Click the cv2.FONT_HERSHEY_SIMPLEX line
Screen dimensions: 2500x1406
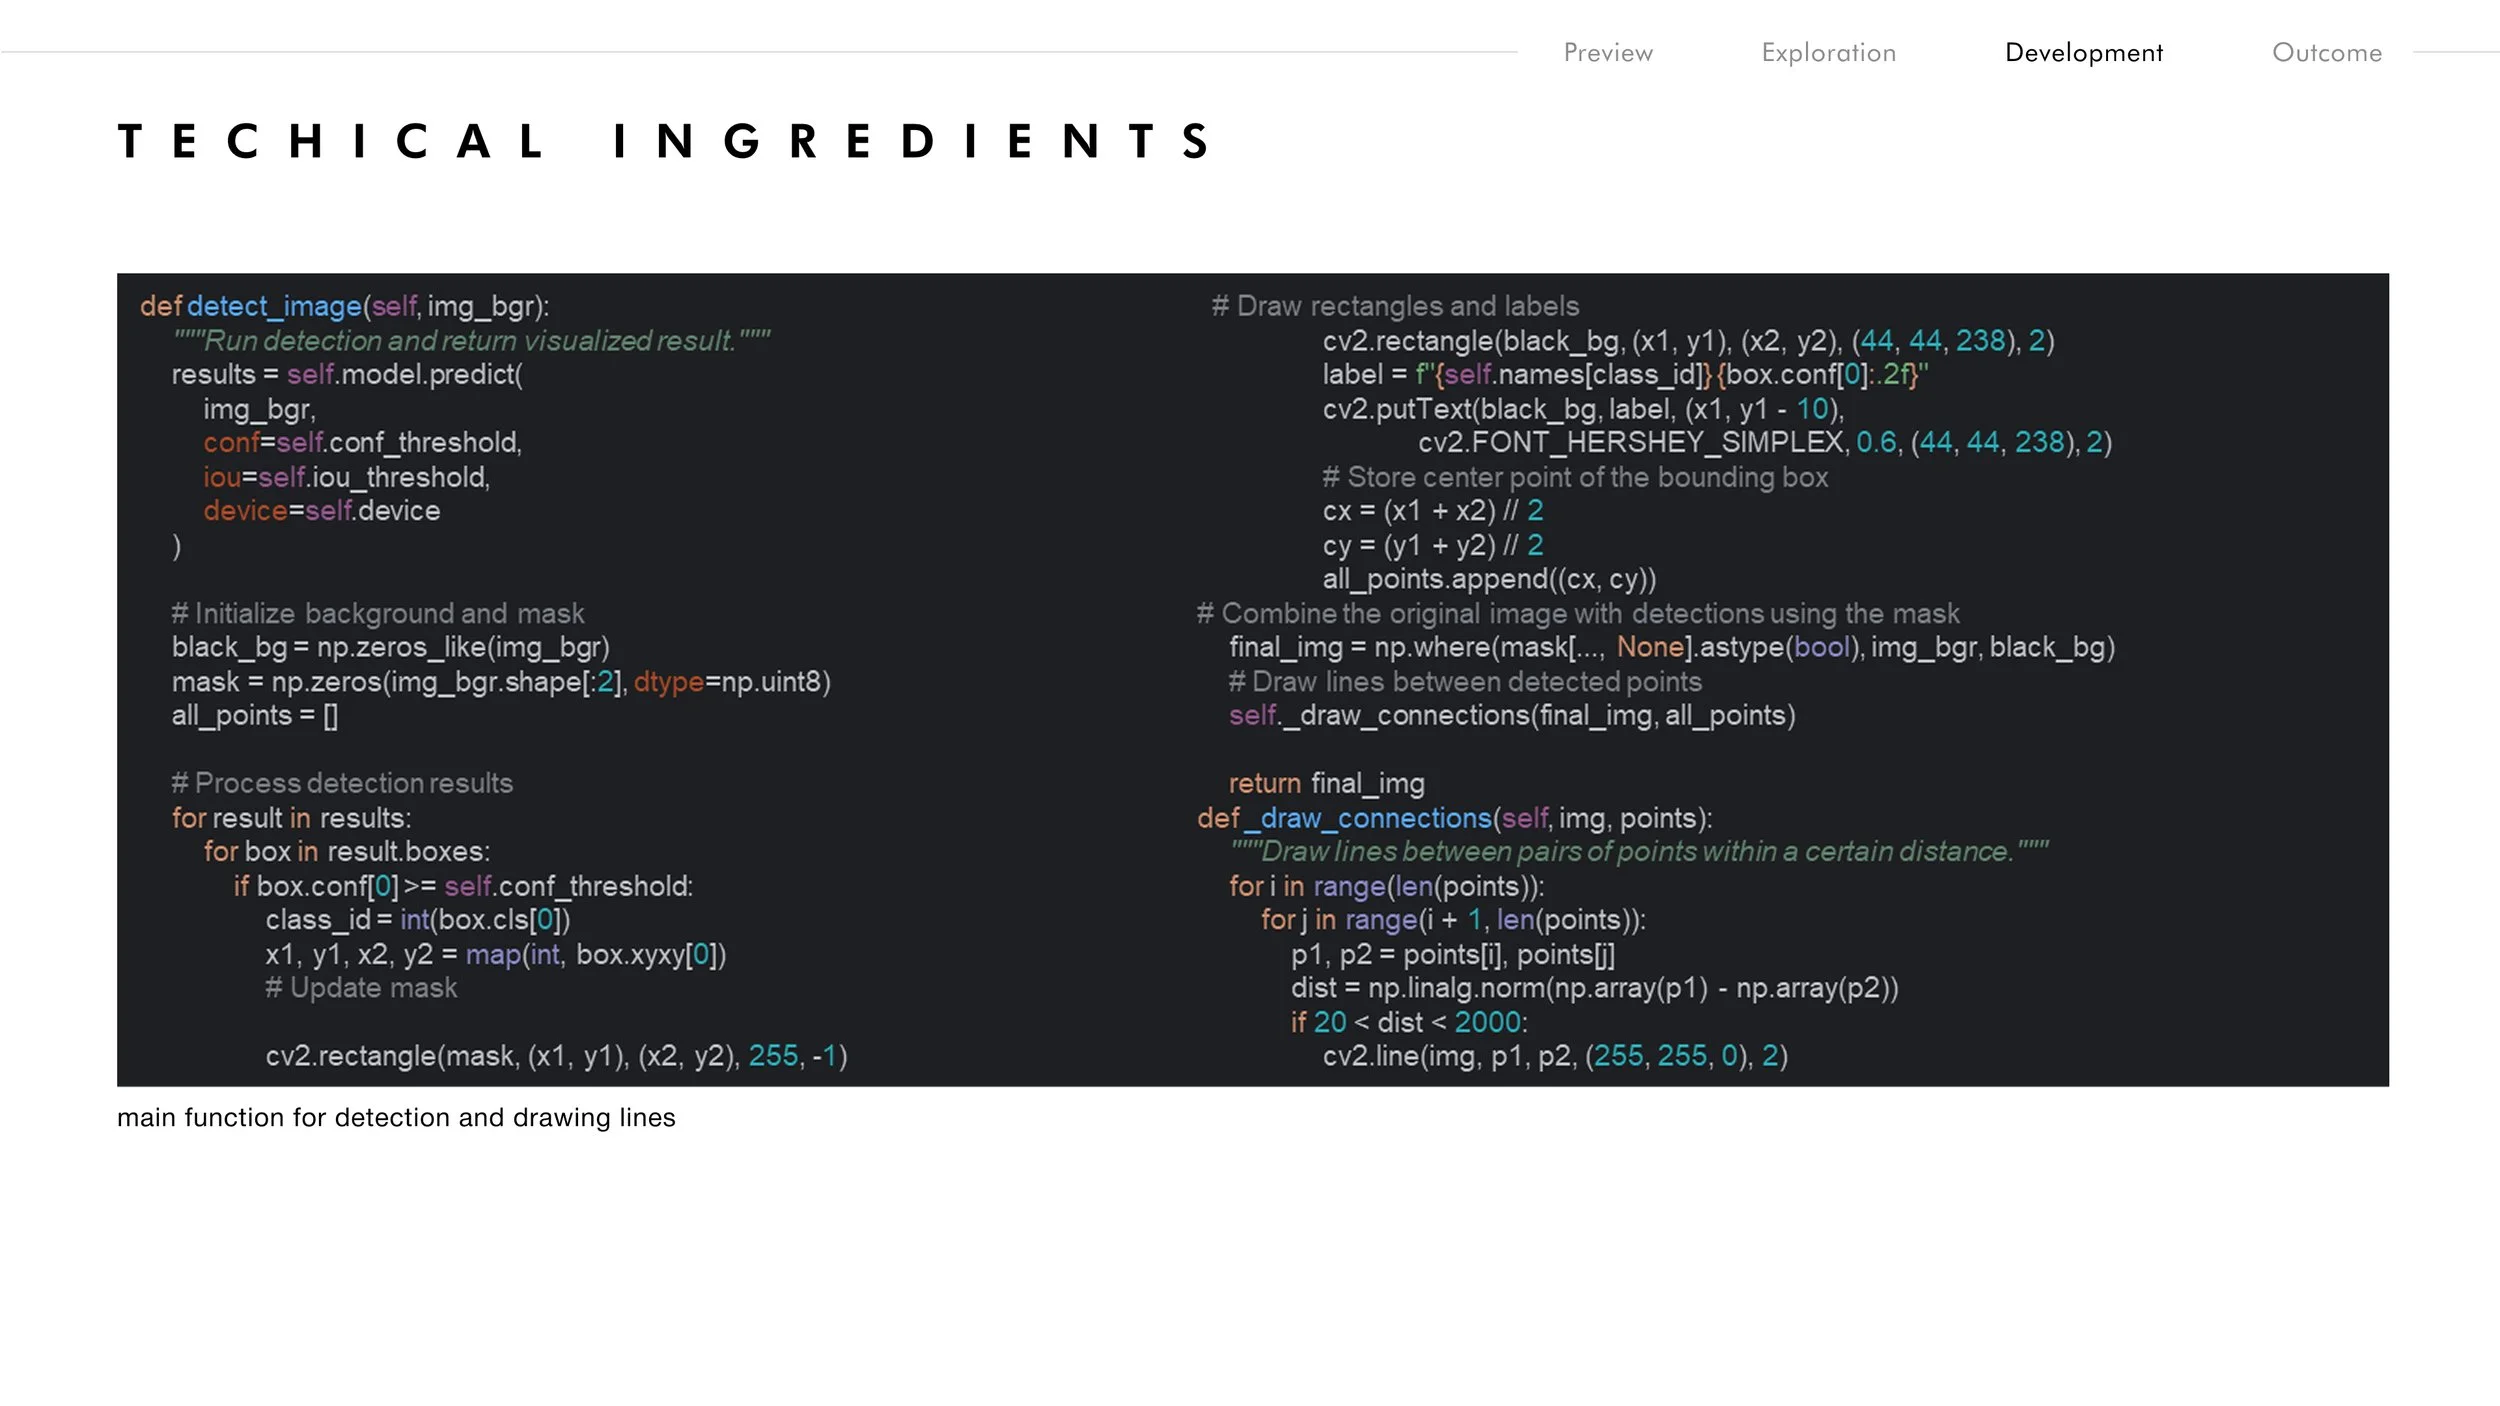(1764, 442)
